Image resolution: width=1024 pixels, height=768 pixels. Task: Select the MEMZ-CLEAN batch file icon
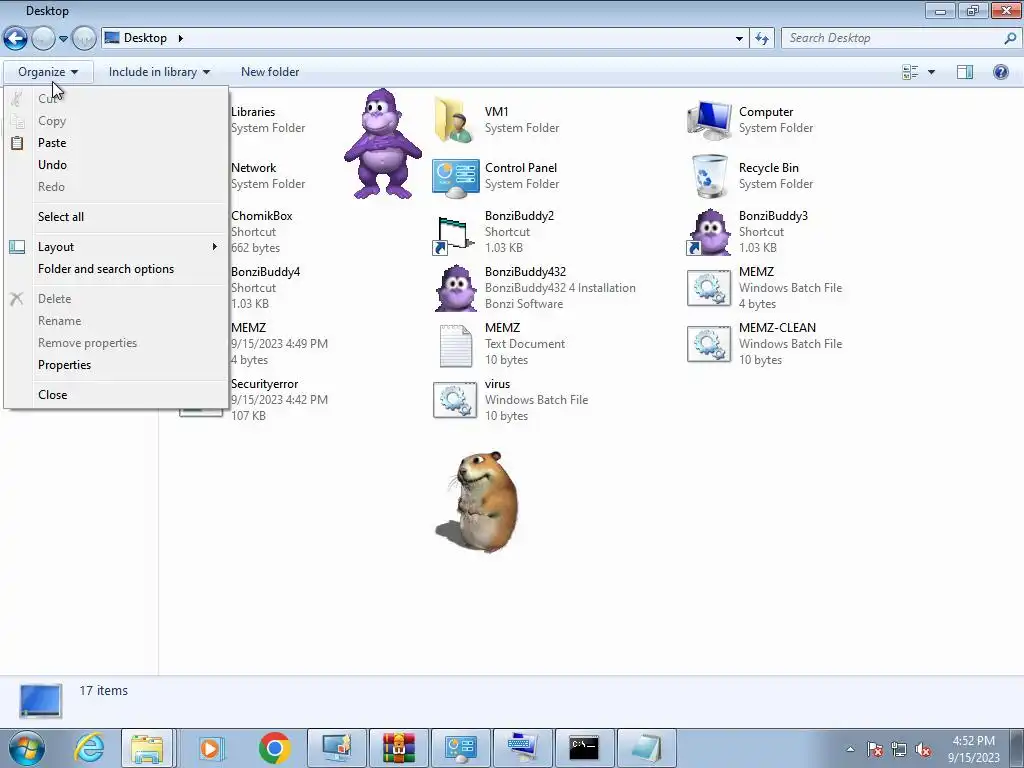pos(709,344)
